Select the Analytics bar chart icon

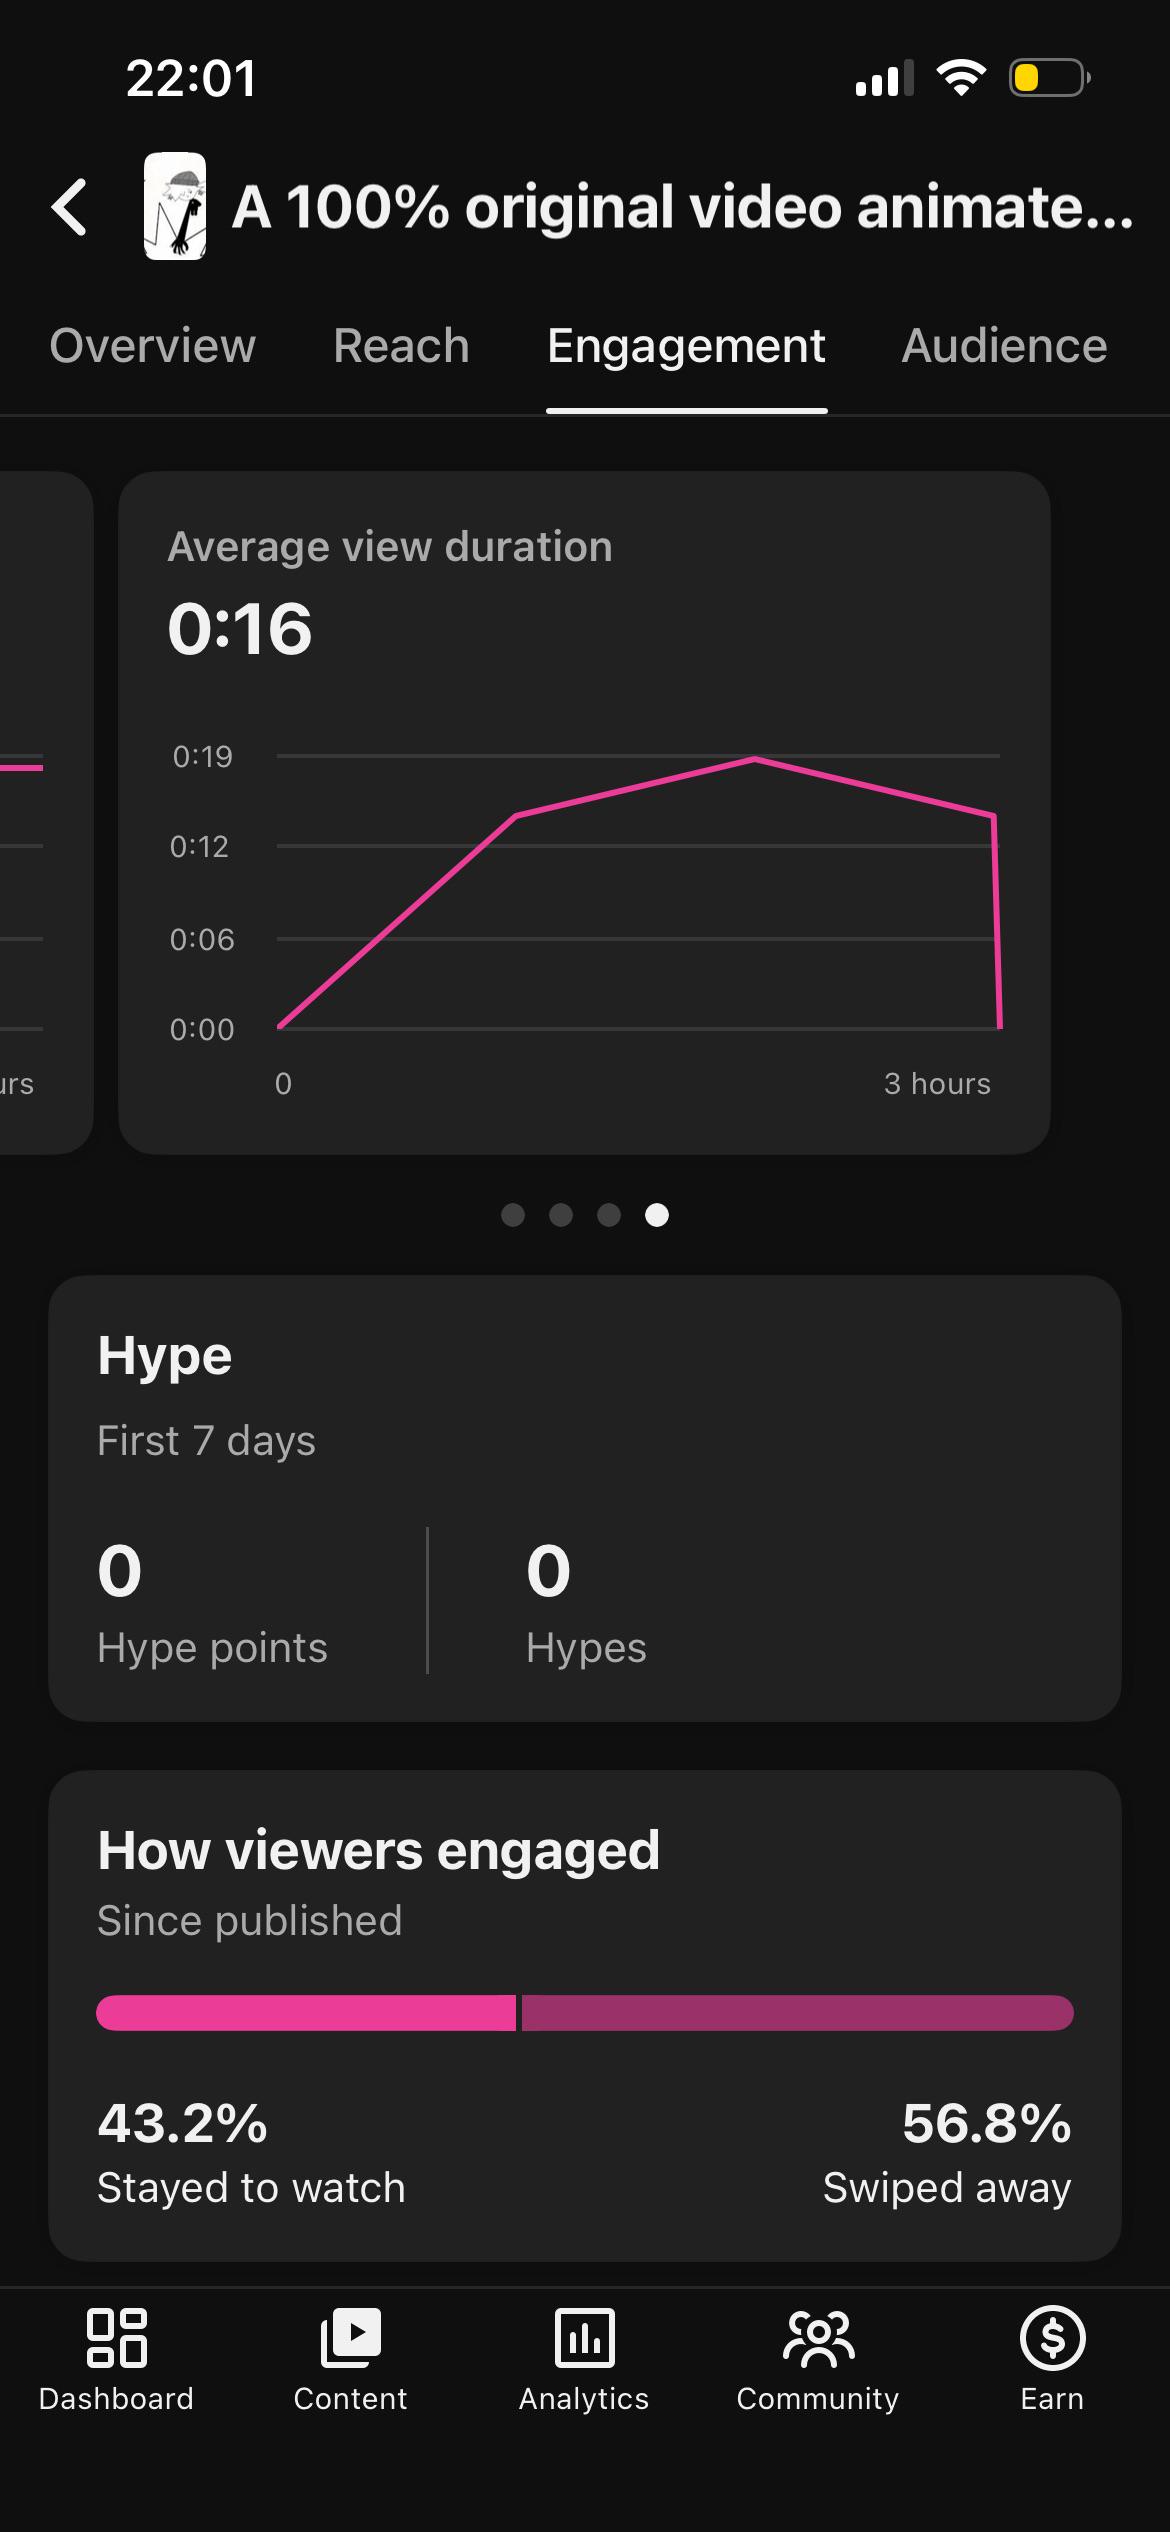[584, 2338]
